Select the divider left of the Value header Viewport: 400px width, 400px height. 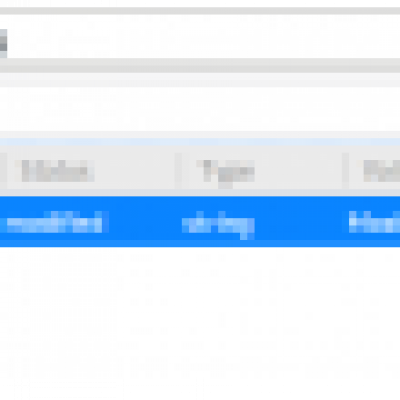point(3,171)
